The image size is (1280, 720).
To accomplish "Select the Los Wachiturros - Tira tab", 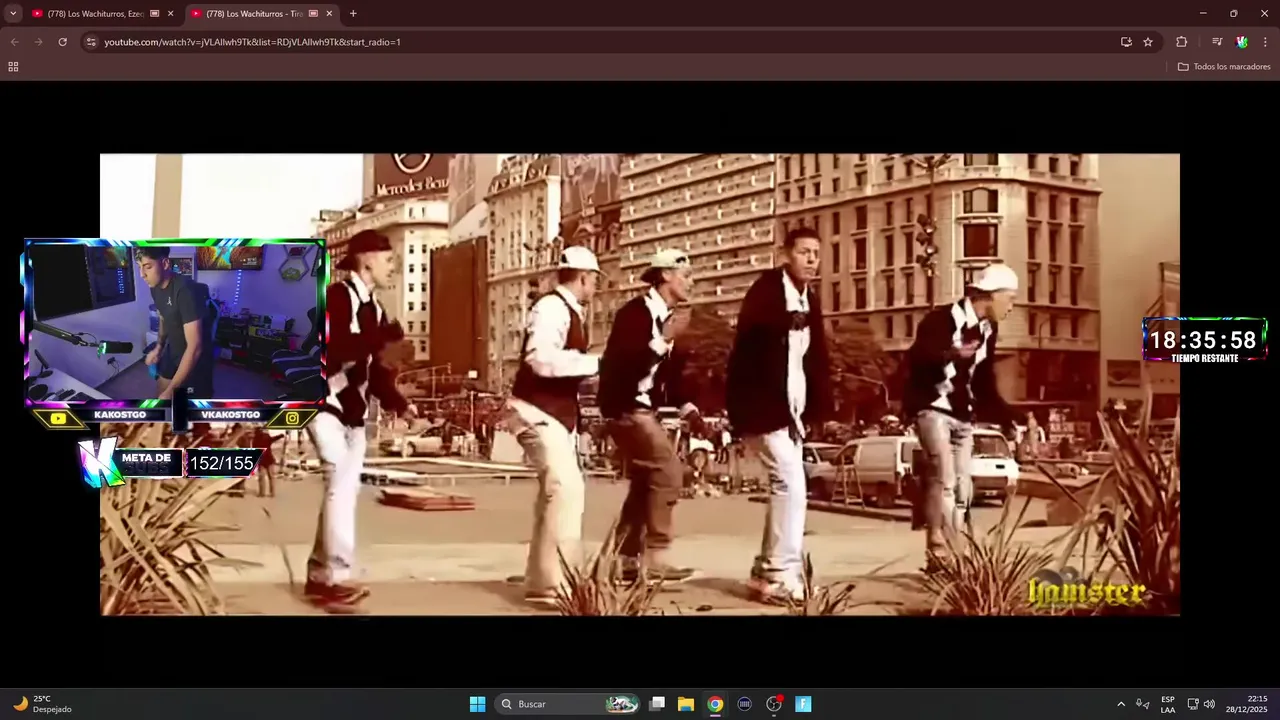I will tap(261, 14).
